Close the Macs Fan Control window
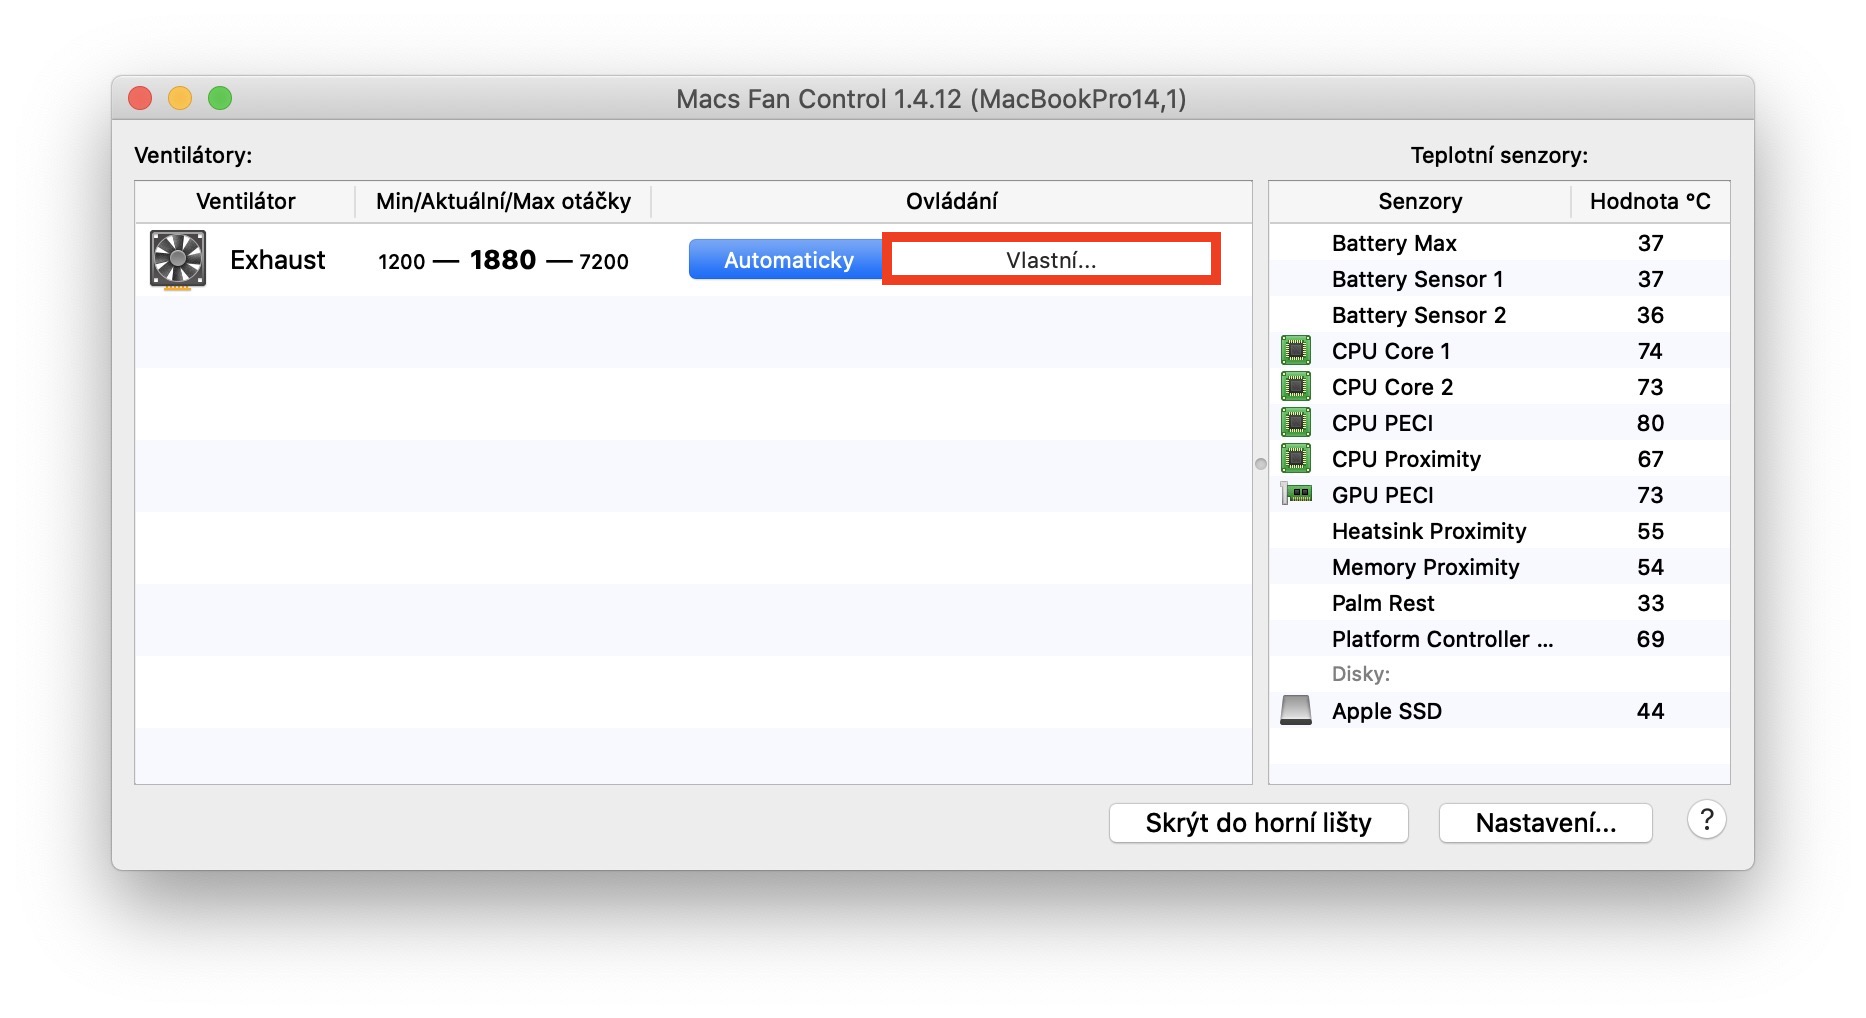Image resolution: width=1866 pixels, height=1018 pixels. coord(140,98)
